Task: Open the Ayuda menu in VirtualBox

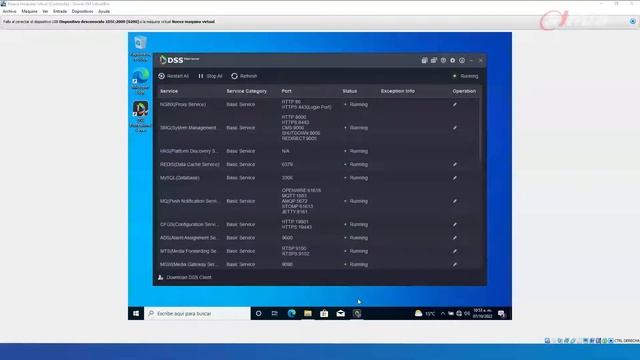Action: point(104,11)
